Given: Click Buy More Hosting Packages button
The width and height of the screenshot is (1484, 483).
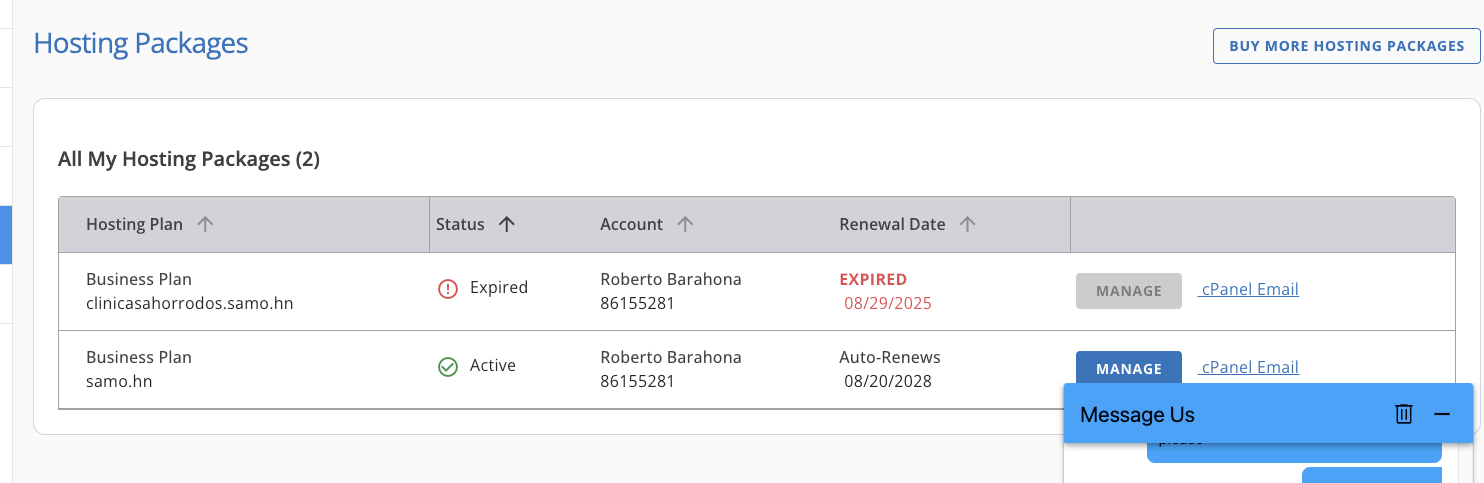Looking at the screenshot, I should (1346, 46).
